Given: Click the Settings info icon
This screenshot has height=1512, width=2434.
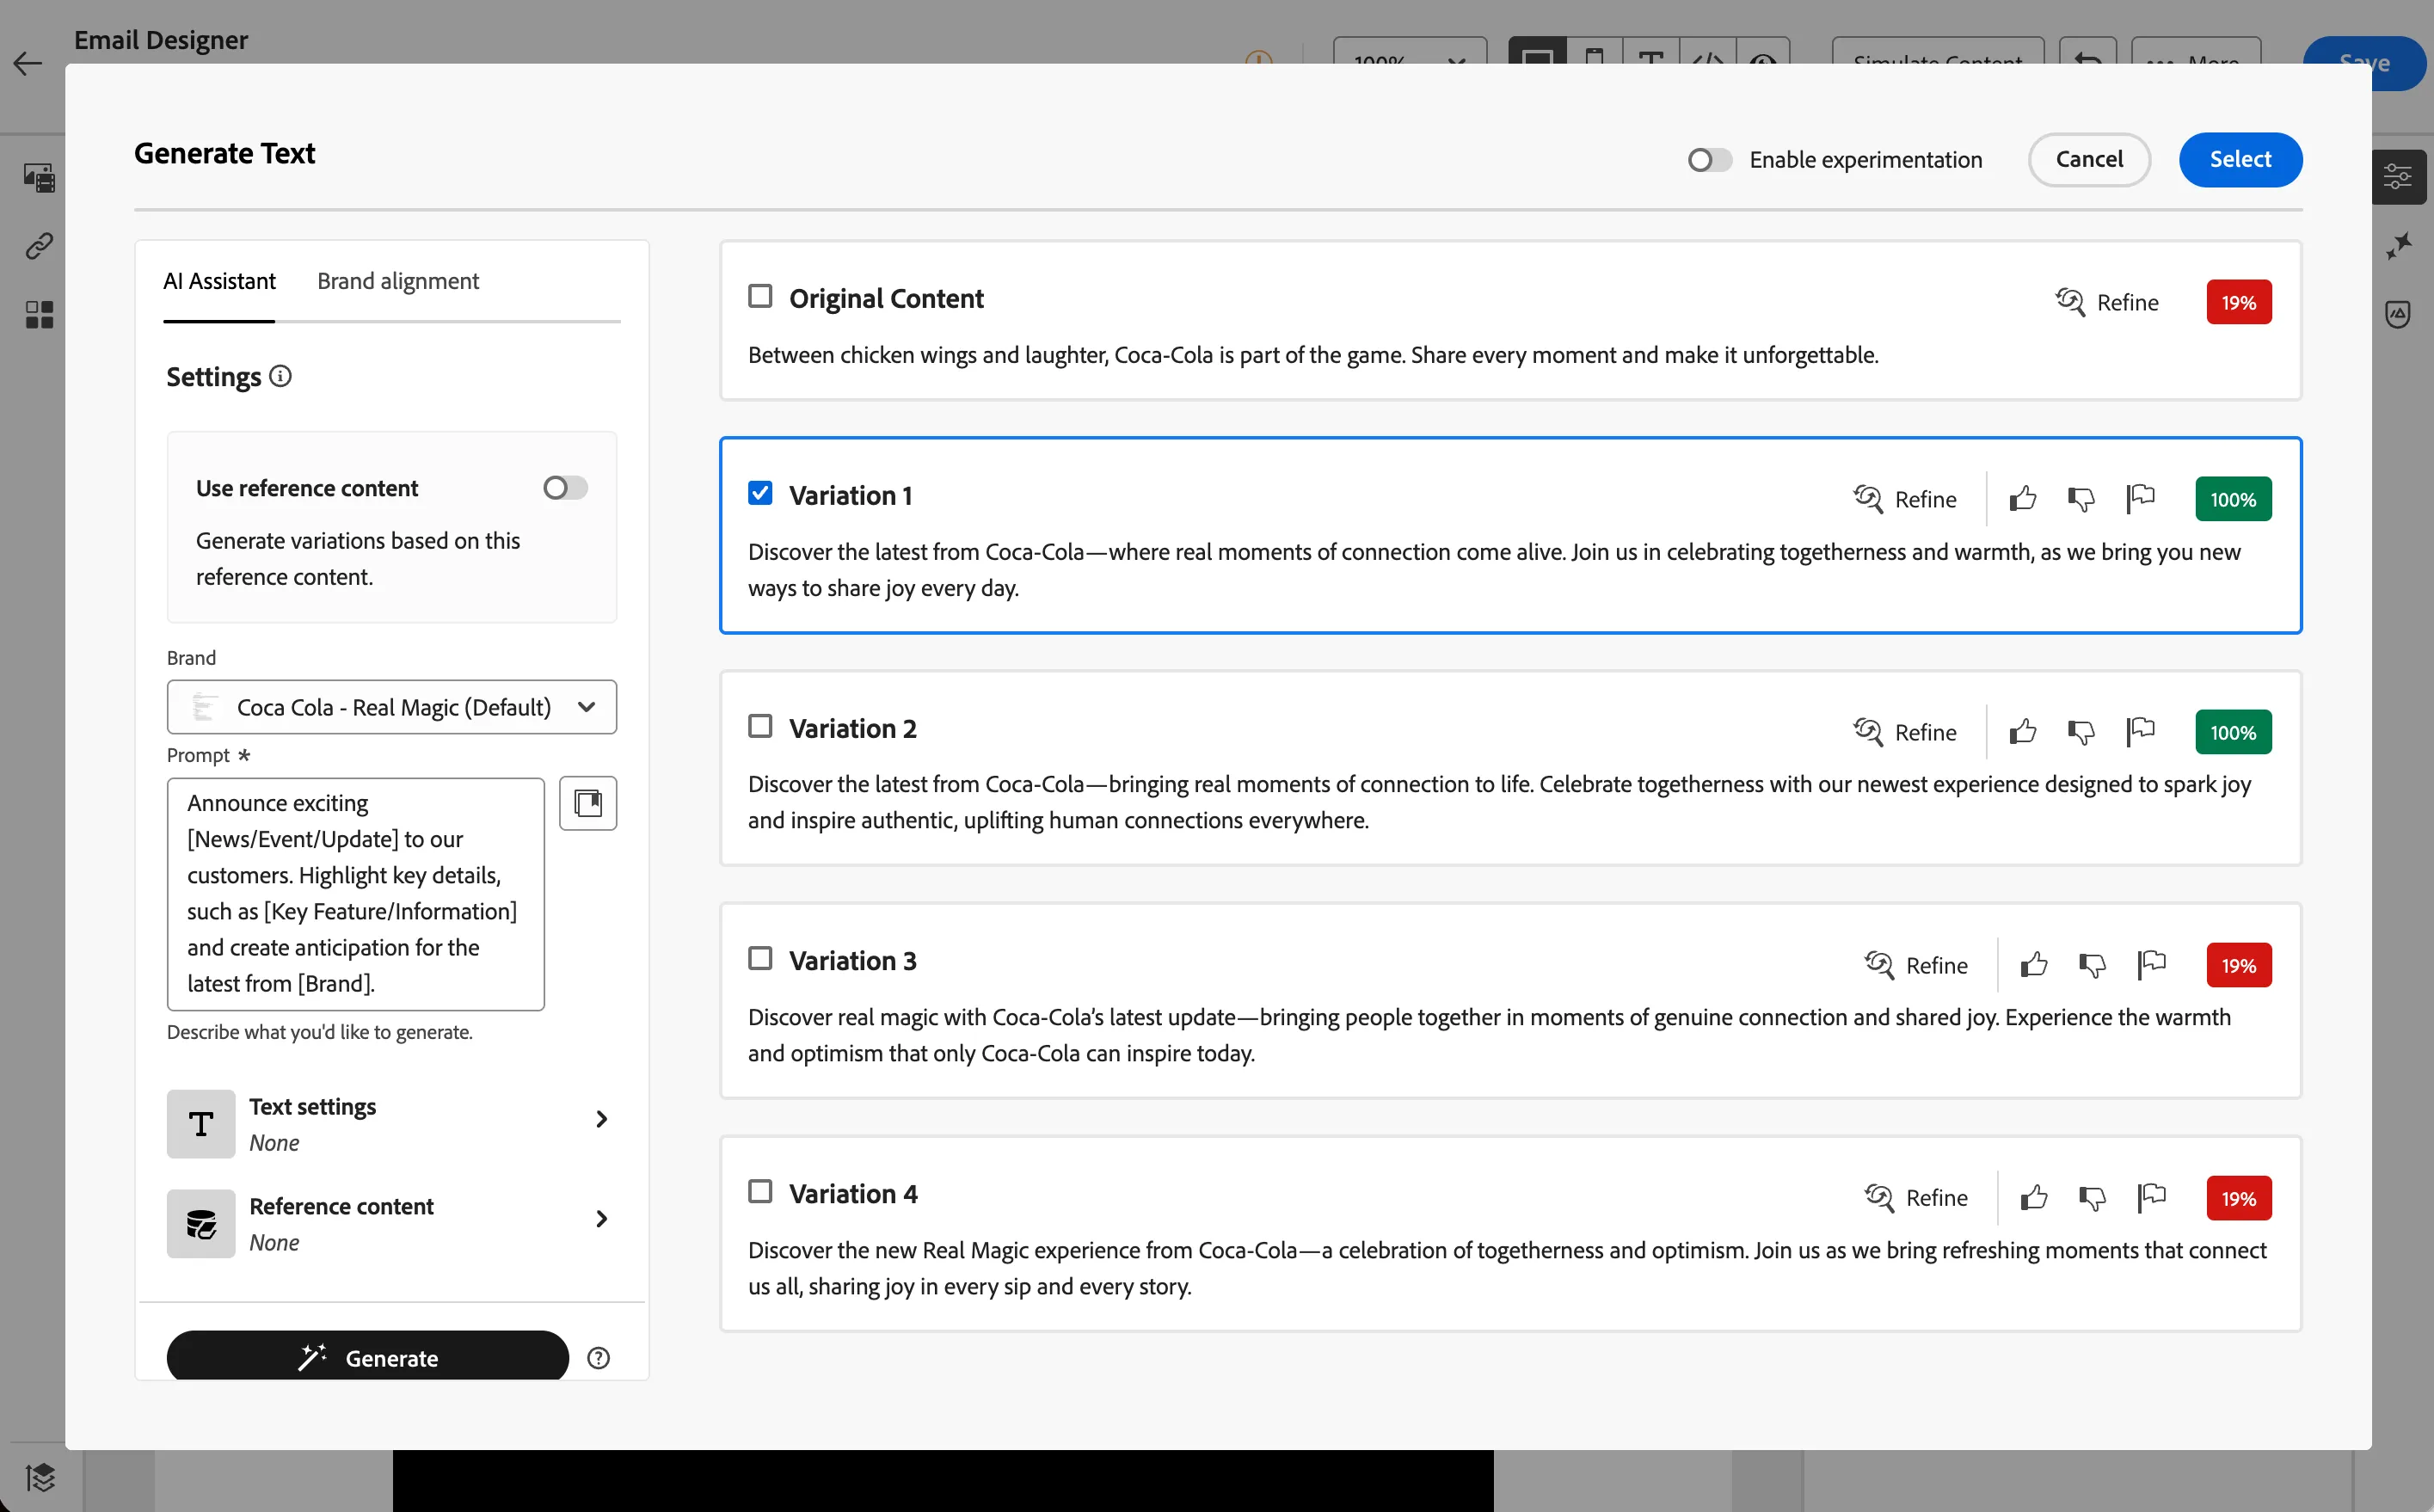Looking at the screenshot, I should coord(281,376).
